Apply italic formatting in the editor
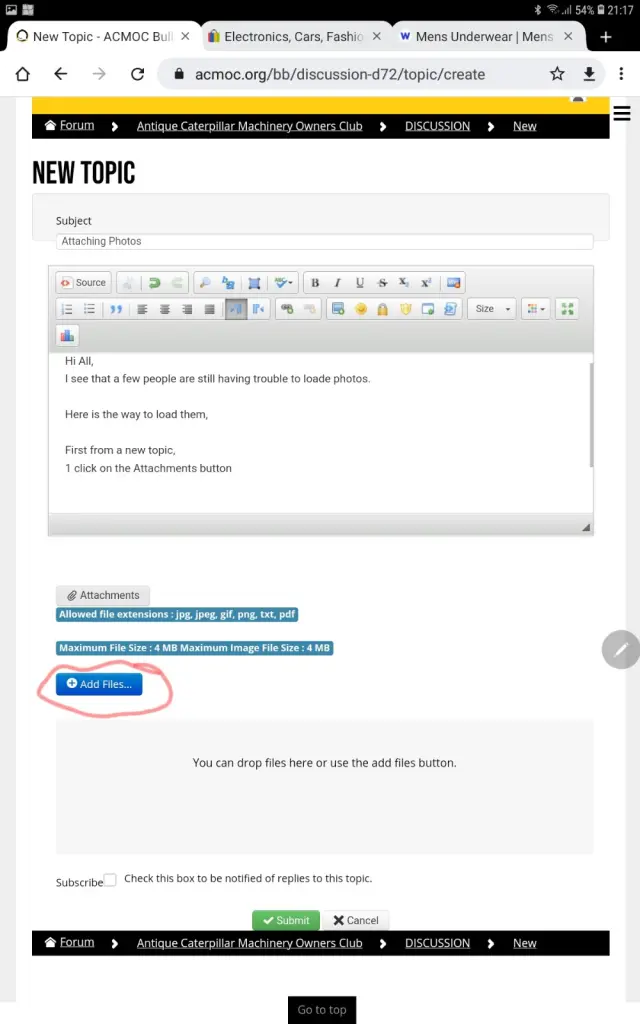The image size is (640, 1024). click(x=338, y=283)
